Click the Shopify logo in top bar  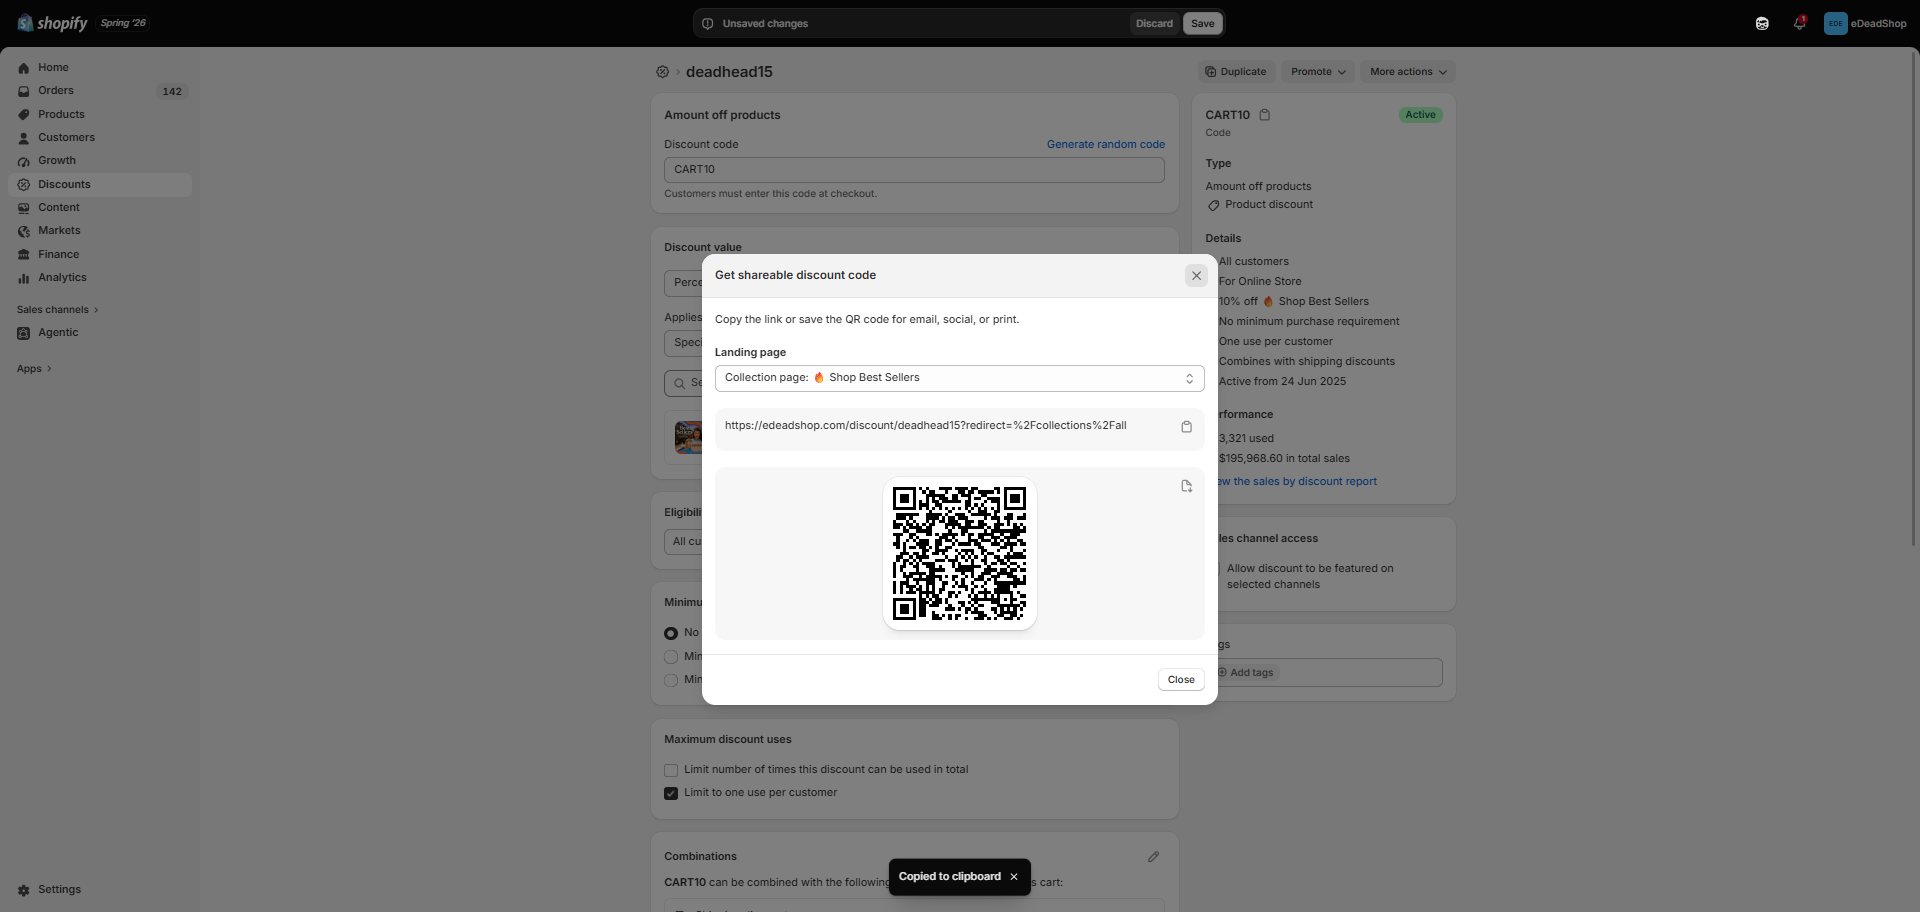(52, 23)
